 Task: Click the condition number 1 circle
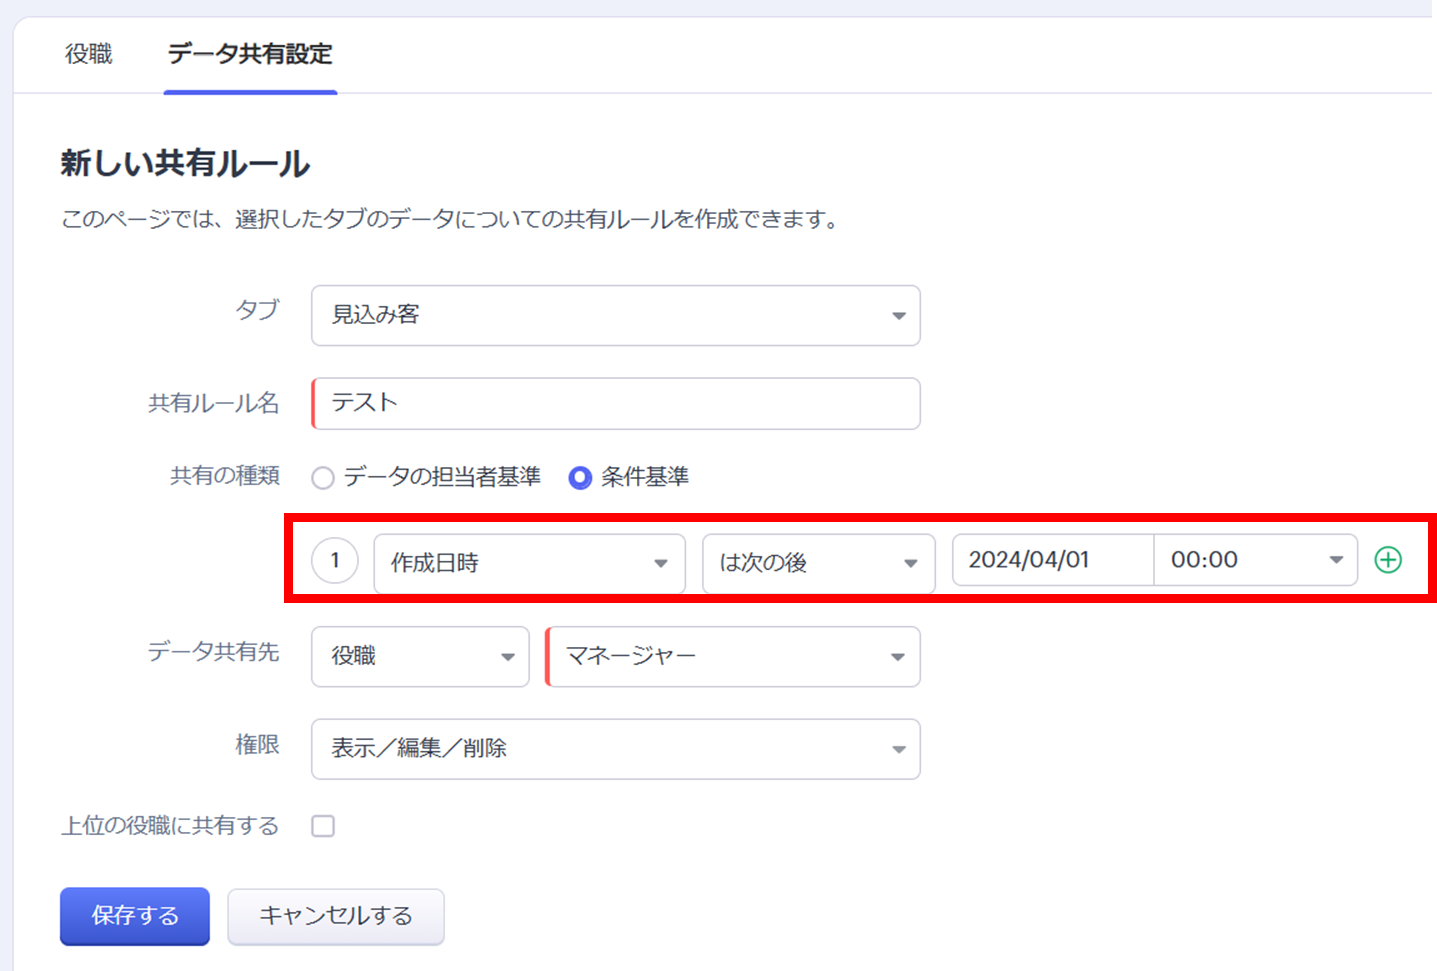[x=335, y=561]
